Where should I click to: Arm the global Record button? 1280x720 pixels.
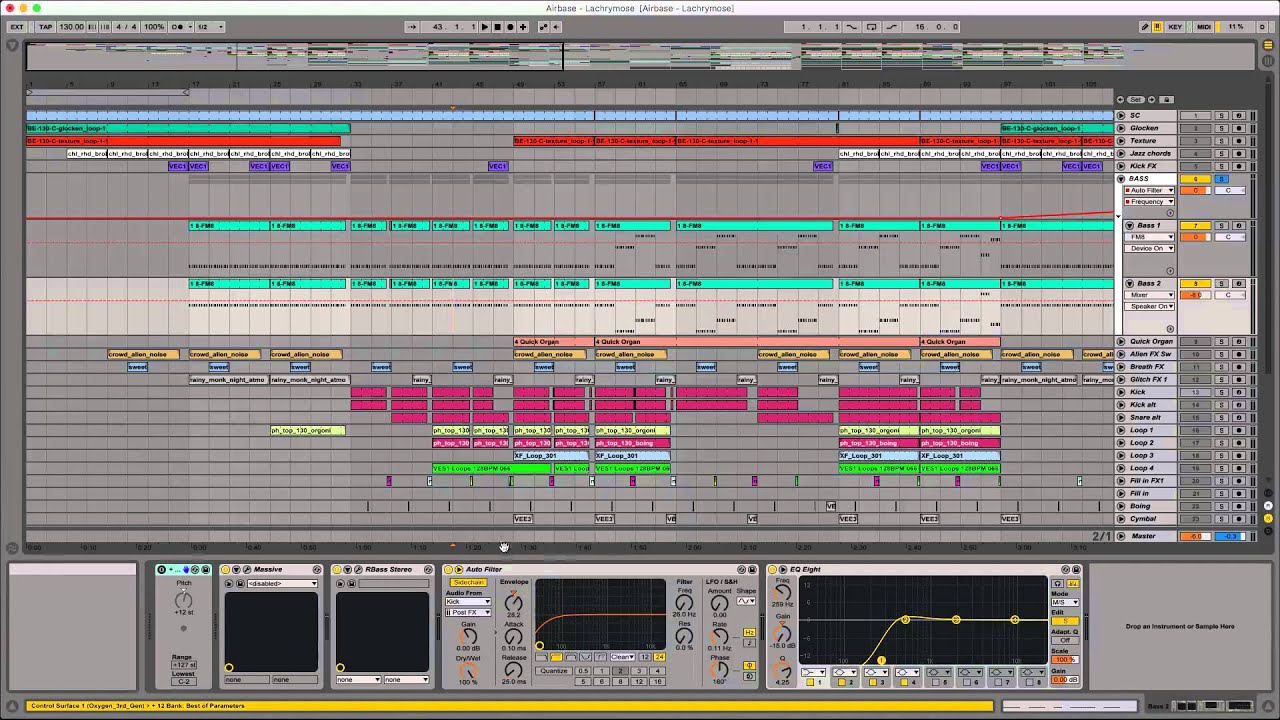tap(510, 27)
